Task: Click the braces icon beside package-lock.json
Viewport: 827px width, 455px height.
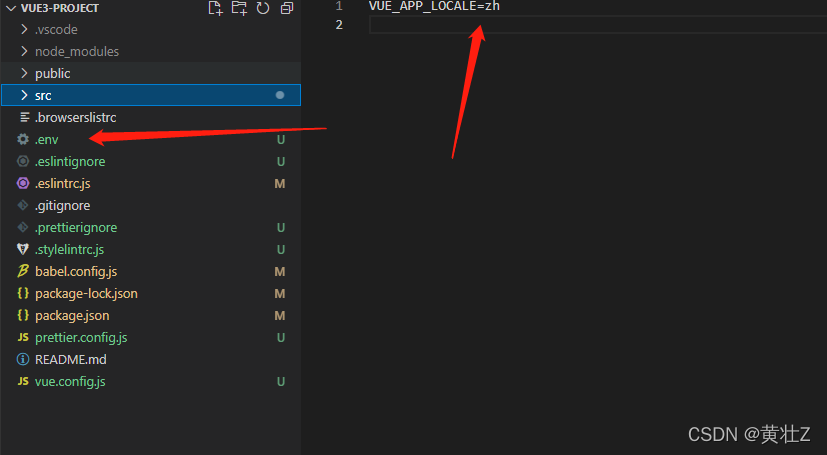Action: click(23, 293)
